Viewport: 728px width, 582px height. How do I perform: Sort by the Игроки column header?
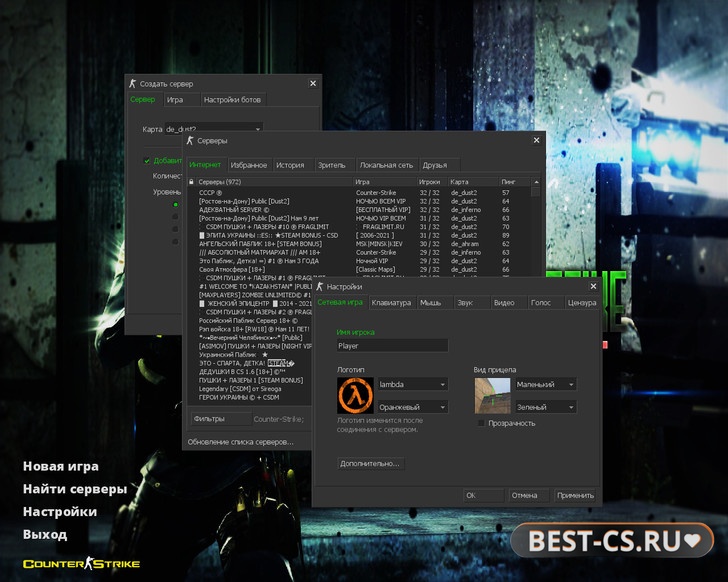click(432, 182)
